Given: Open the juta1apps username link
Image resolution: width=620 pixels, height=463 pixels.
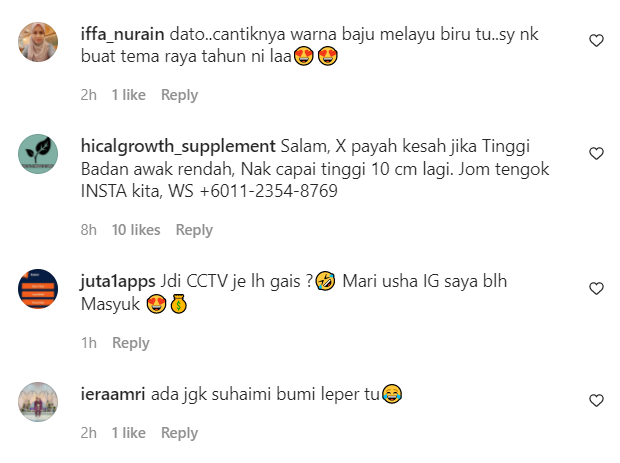Looking at the screenshot, I should pyautogui.click(x=118, y=282).
